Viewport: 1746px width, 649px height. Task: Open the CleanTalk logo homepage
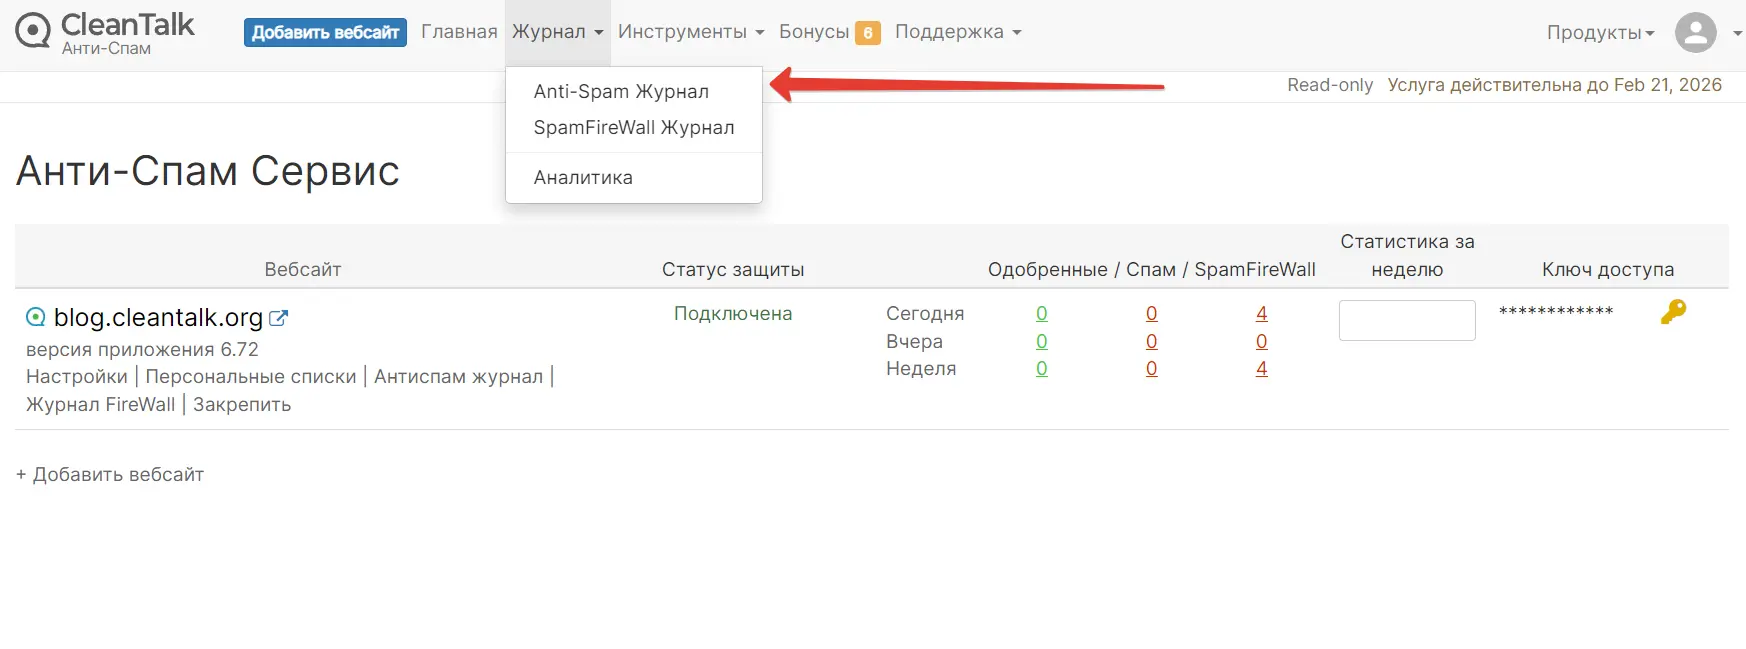pos(105,32)
